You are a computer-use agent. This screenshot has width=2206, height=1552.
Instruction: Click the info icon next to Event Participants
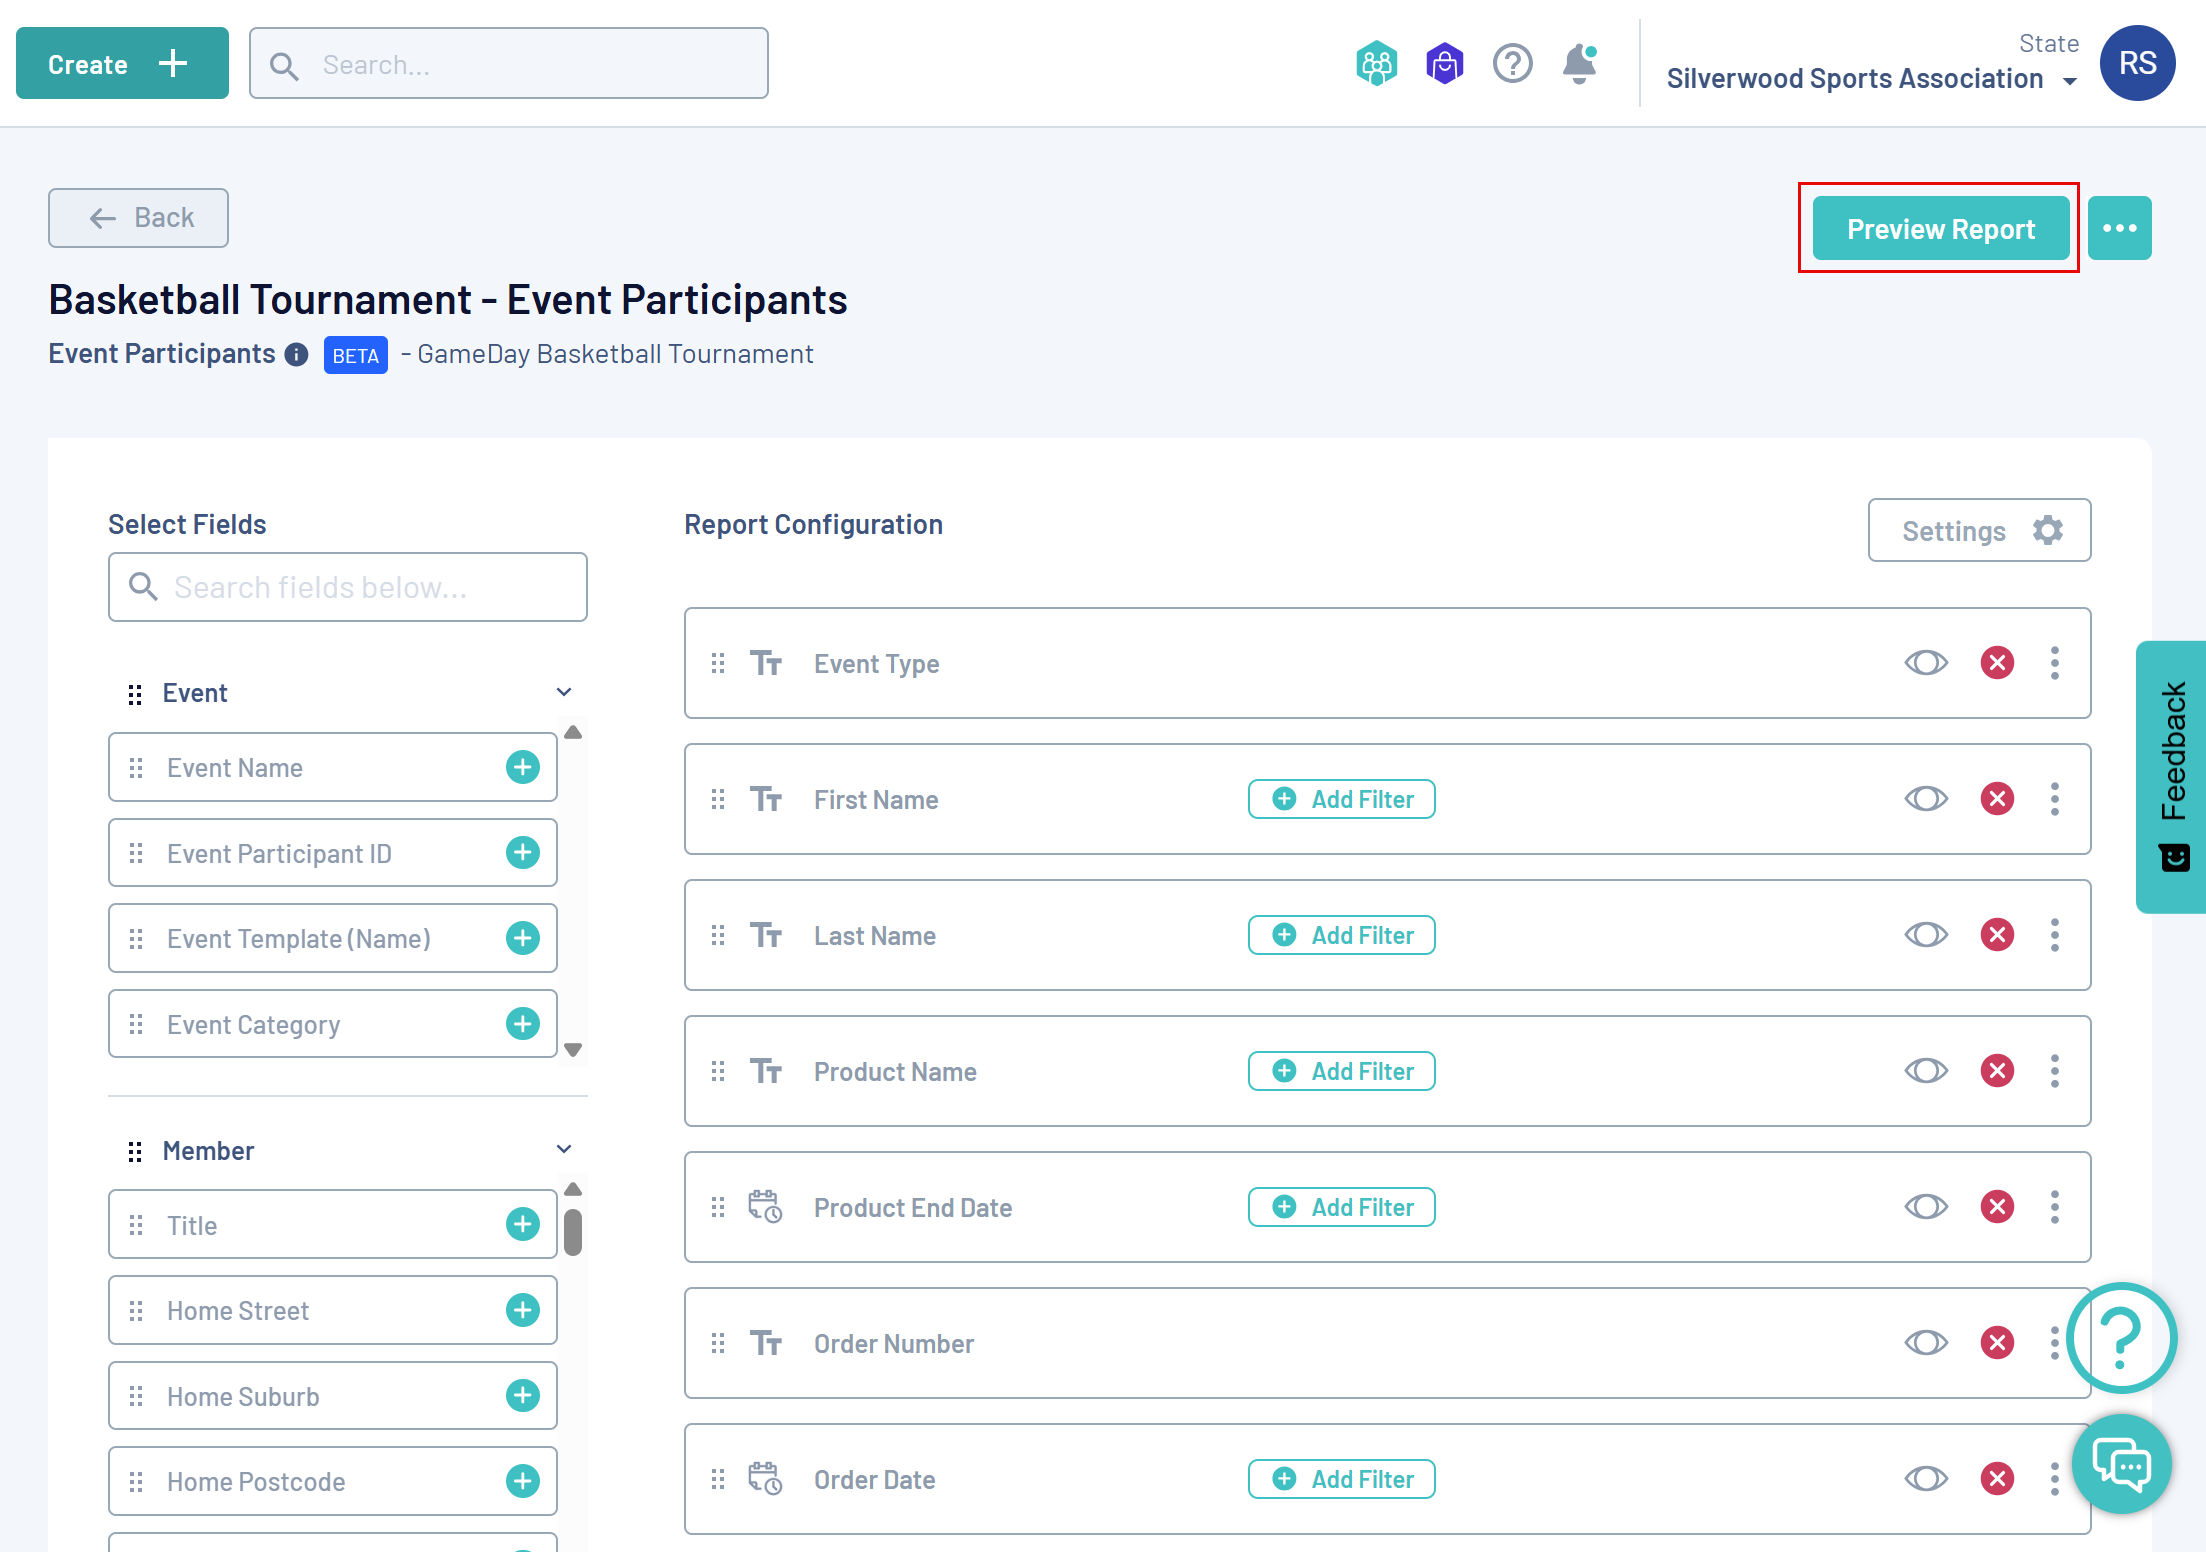click(296, 355)
